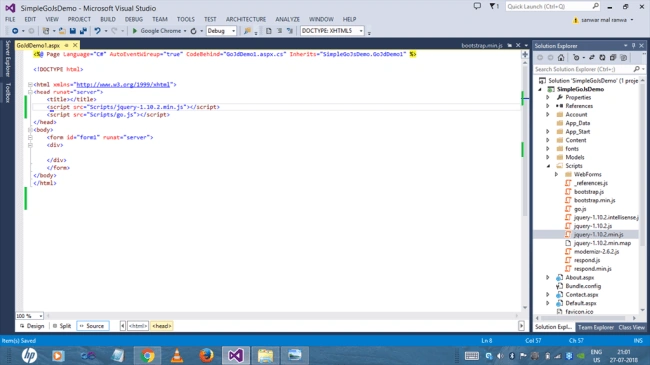
Task: Click the Undo arrow icon
Action: [x=97, y=31]
